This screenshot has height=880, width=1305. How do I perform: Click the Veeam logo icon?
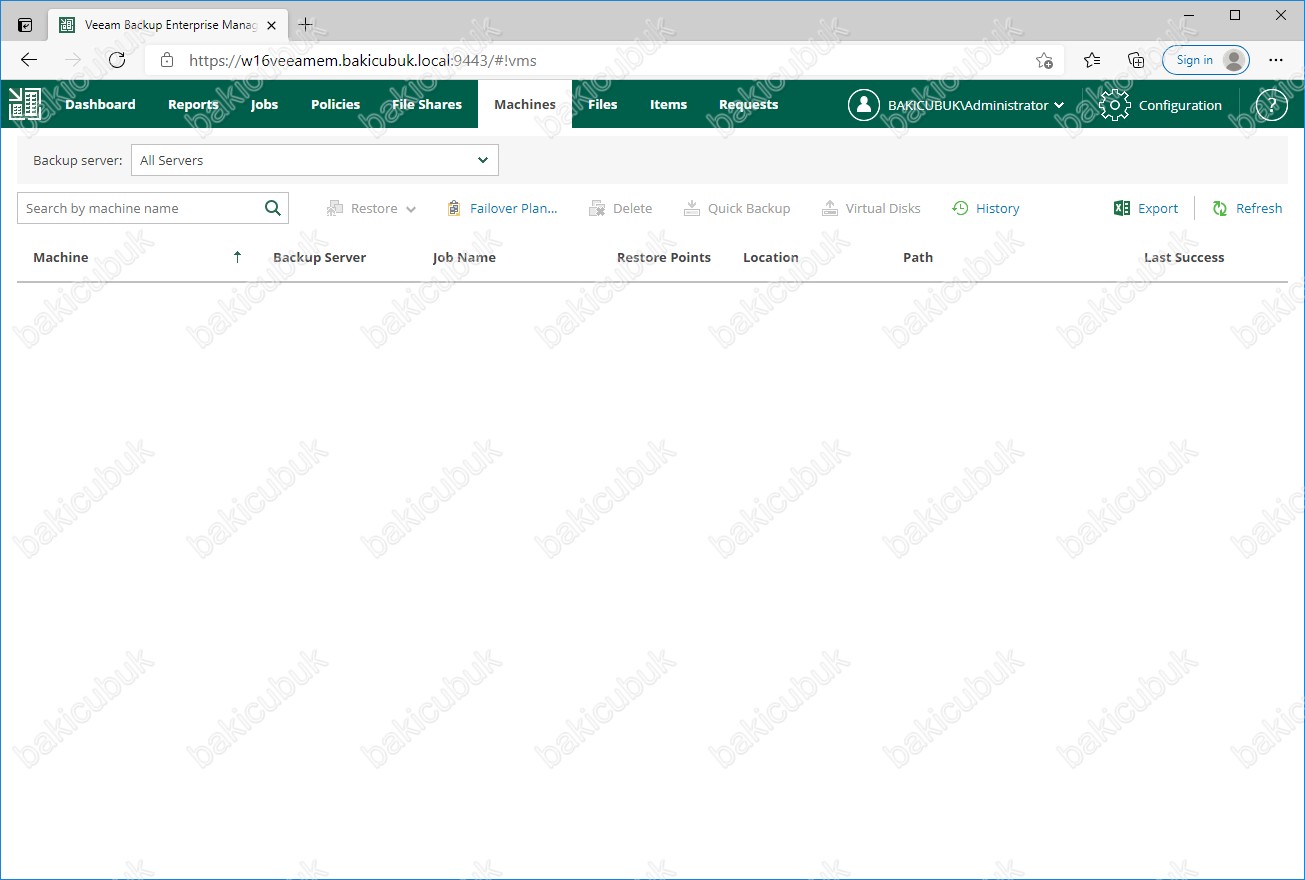[x=24, y=104]
